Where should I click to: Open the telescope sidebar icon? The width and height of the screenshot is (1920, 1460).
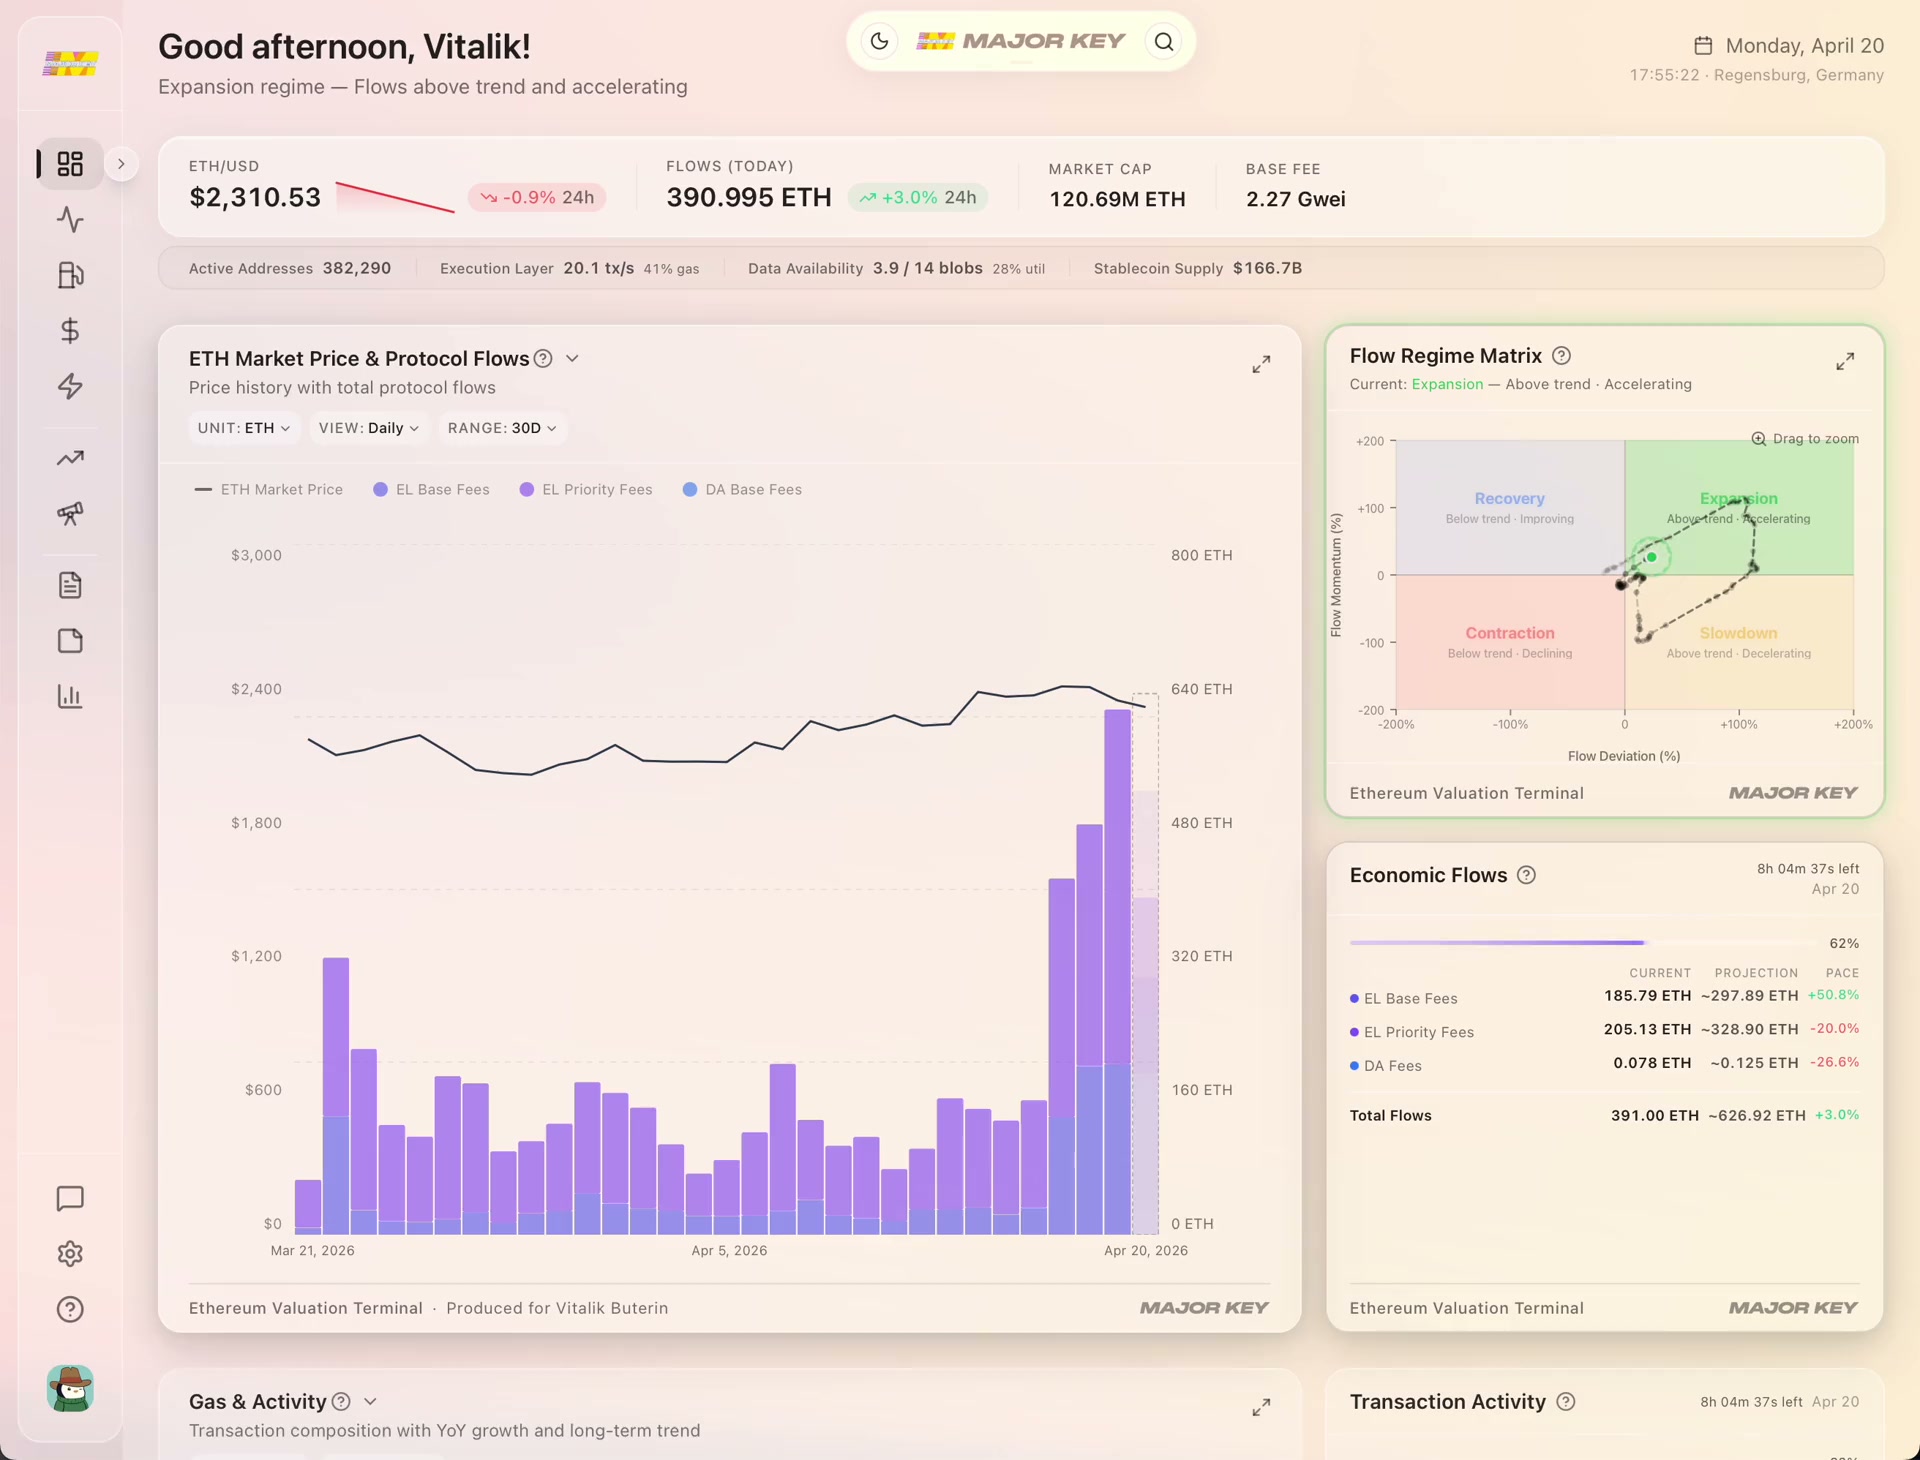click(70, 513)
